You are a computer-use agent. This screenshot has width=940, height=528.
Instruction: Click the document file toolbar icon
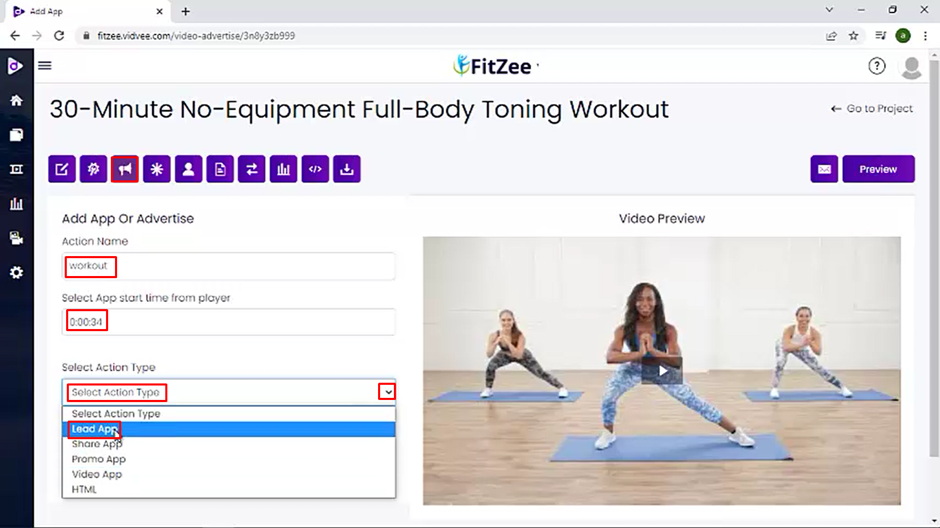click(220, 169)
